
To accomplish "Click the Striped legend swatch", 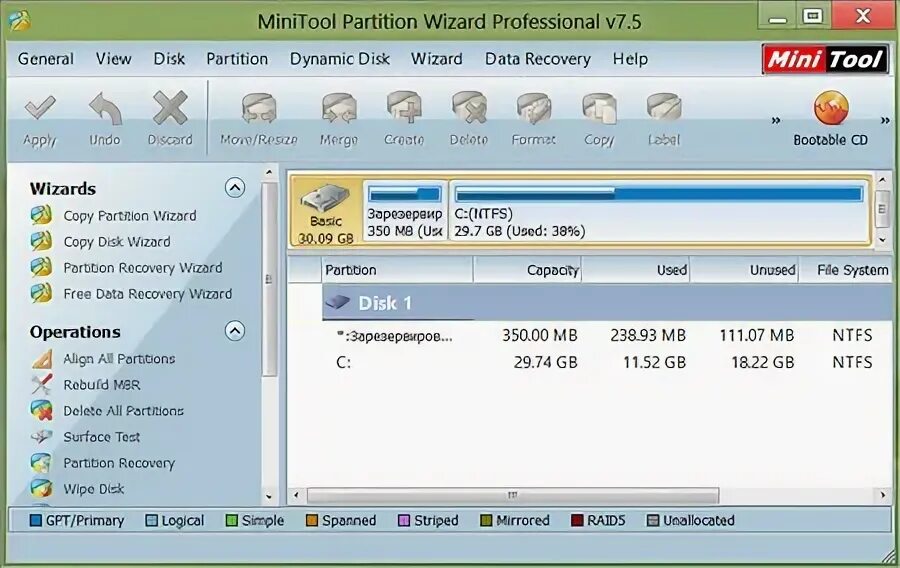I will click(404, 520).
